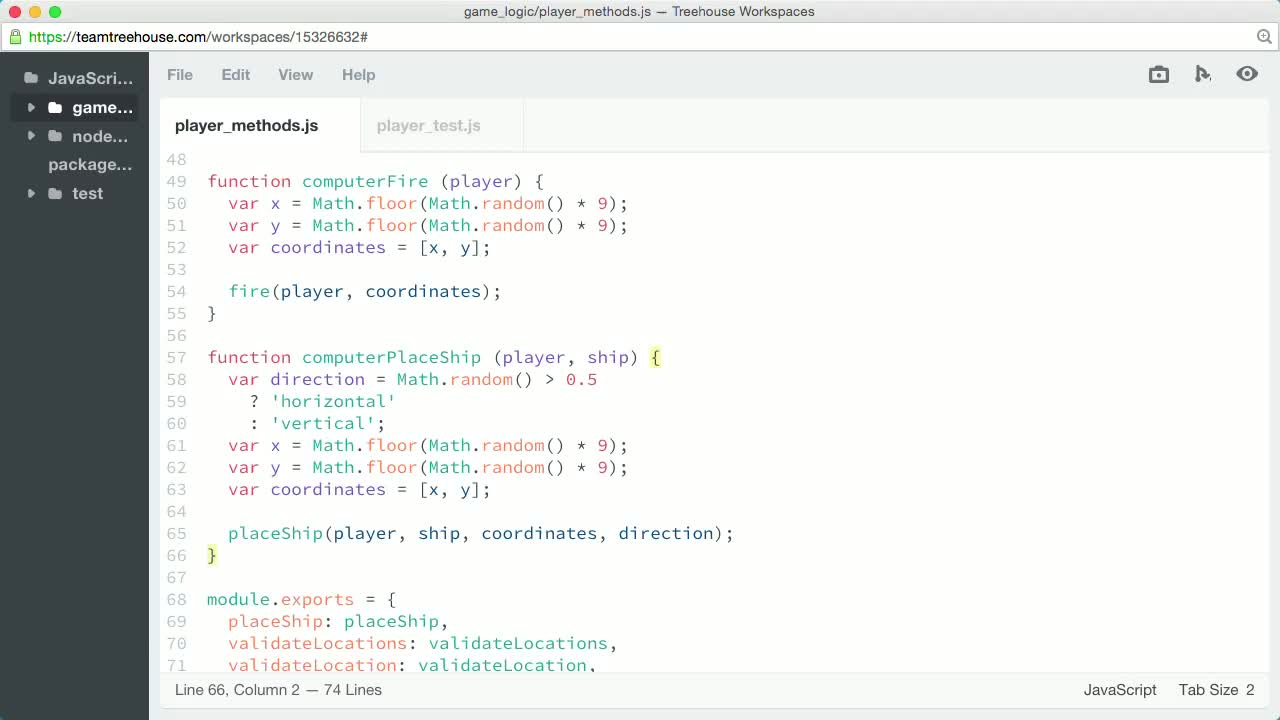Switch to player_test.js tab
The image size is (1280, 720).
[429, 126]
